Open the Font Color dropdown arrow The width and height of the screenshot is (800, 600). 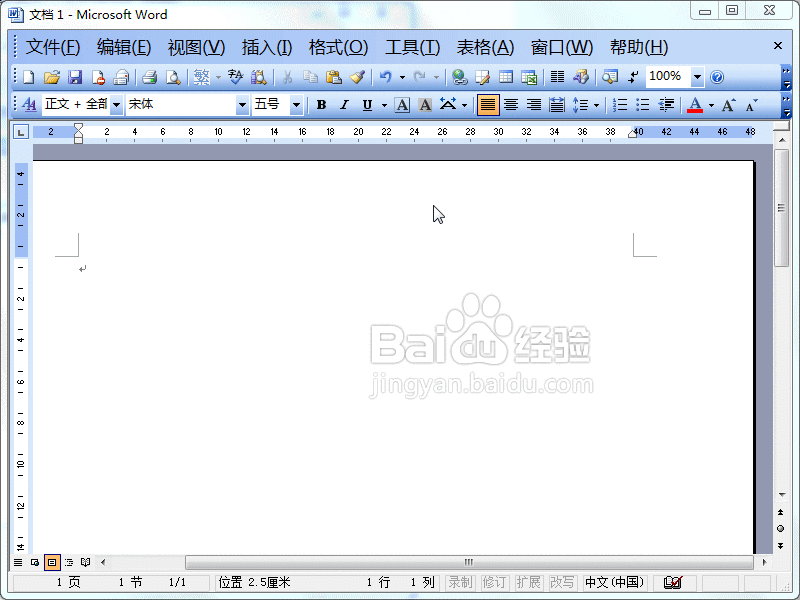tap(711, 106)
